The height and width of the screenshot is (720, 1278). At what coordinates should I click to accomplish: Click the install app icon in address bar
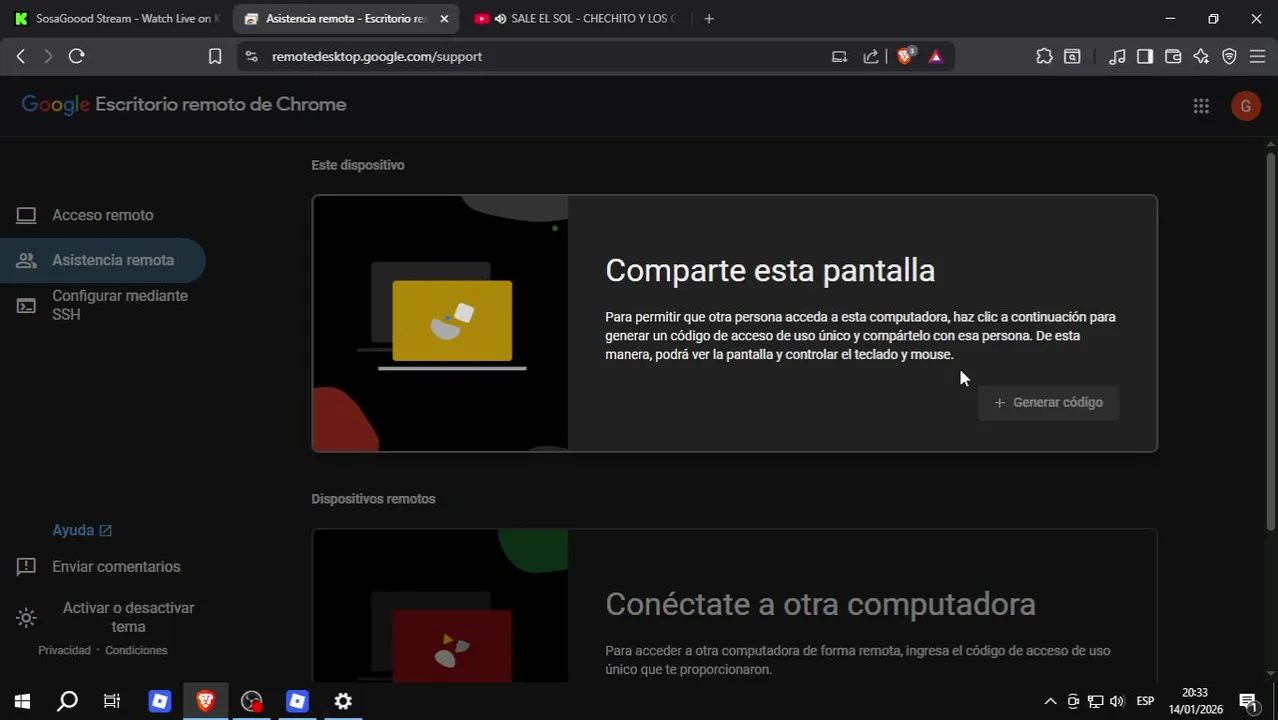click(x=839, y=57)
